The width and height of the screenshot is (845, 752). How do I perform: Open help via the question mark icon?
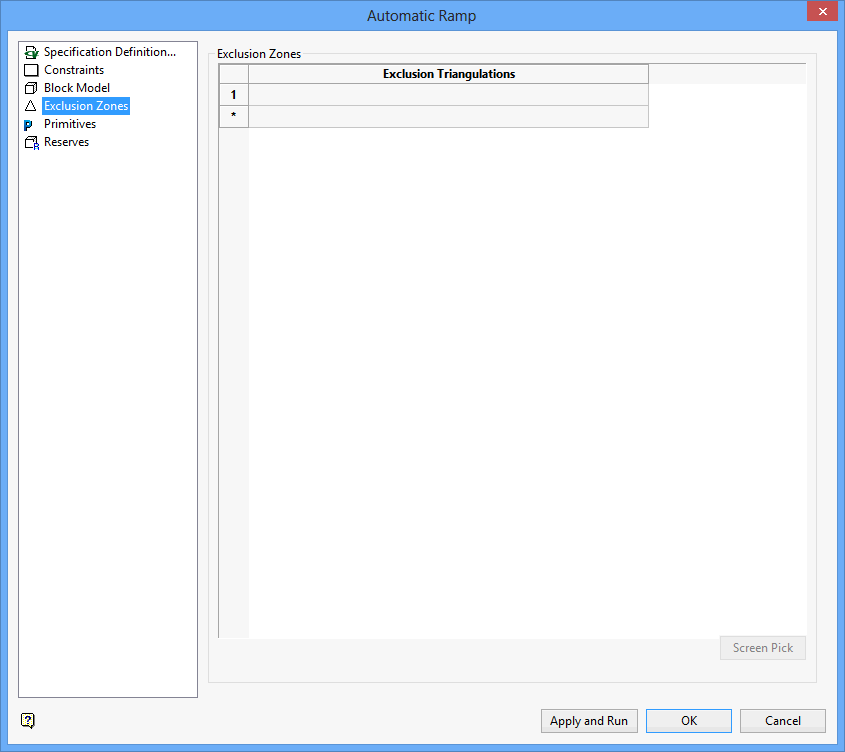[27, 720]
